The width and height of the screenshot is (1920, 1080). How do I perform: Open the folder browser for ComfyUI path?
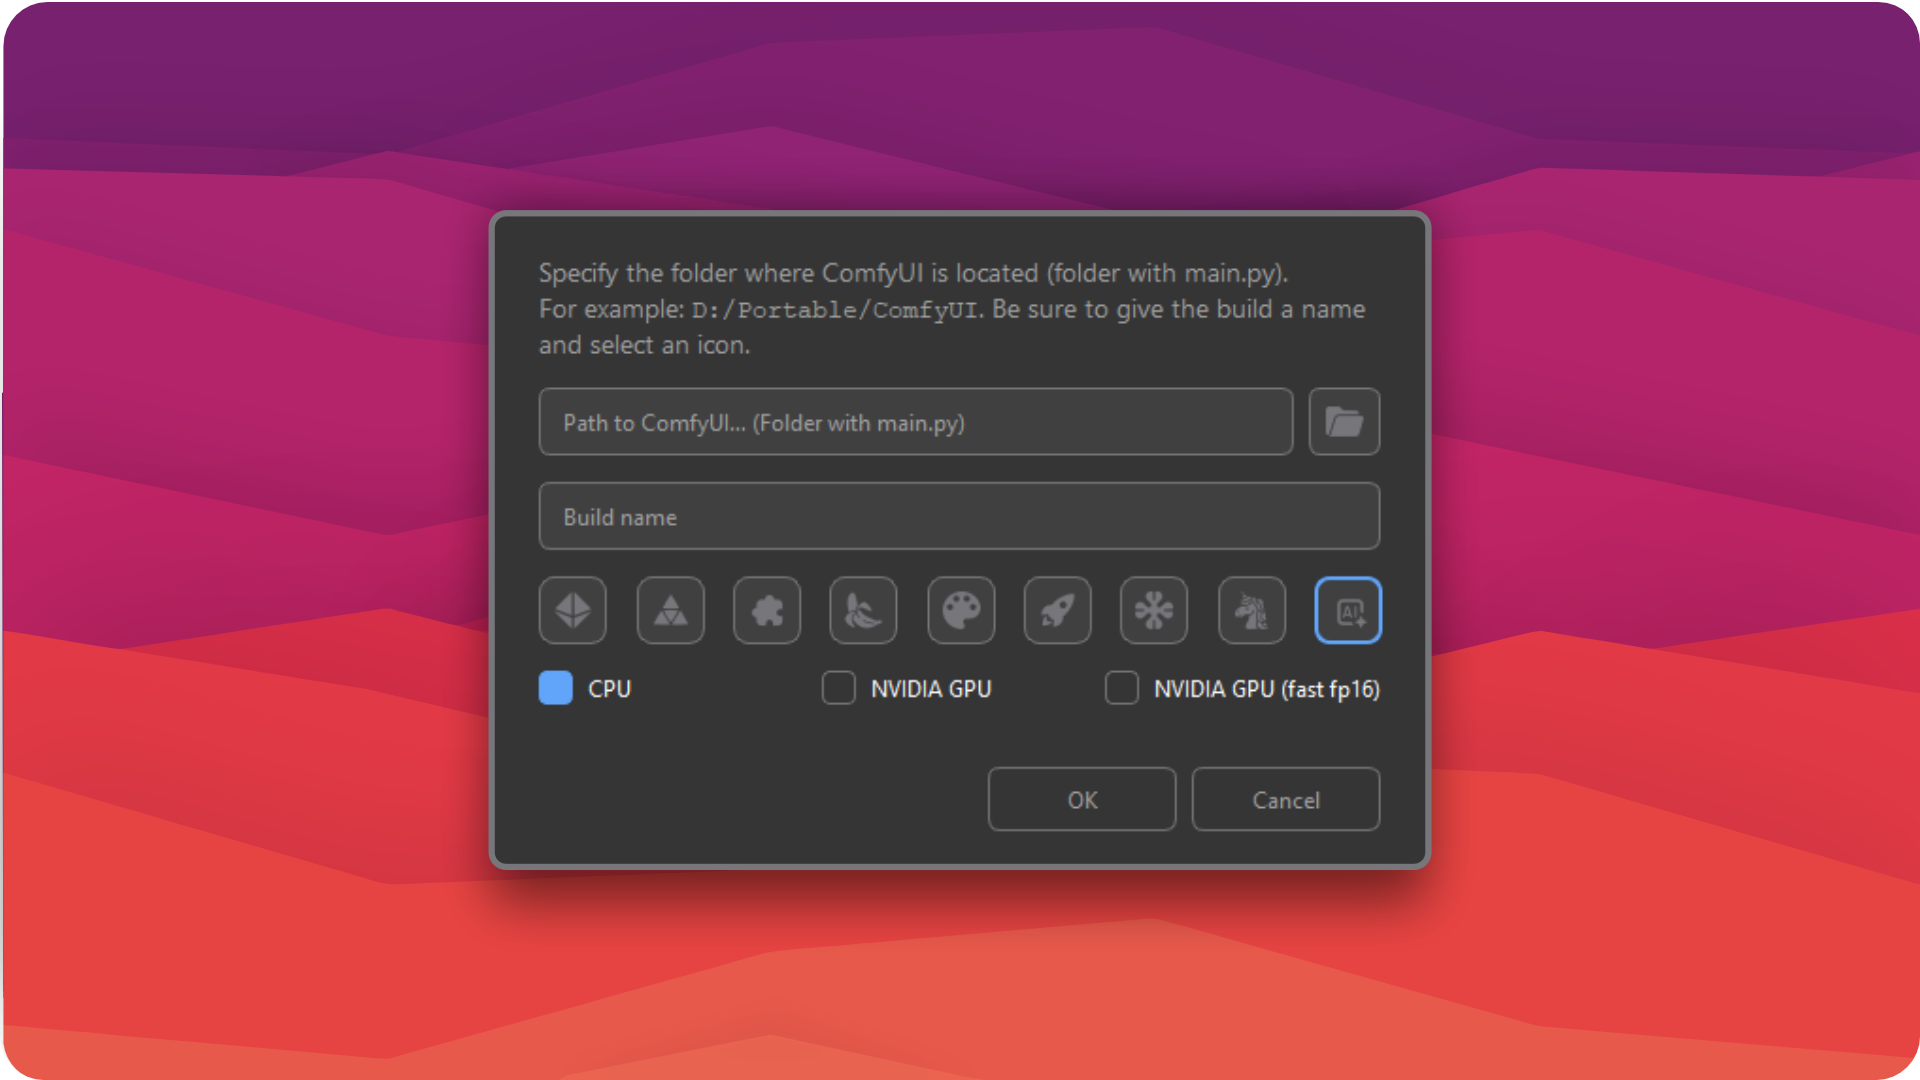[x=1344, y=422]
